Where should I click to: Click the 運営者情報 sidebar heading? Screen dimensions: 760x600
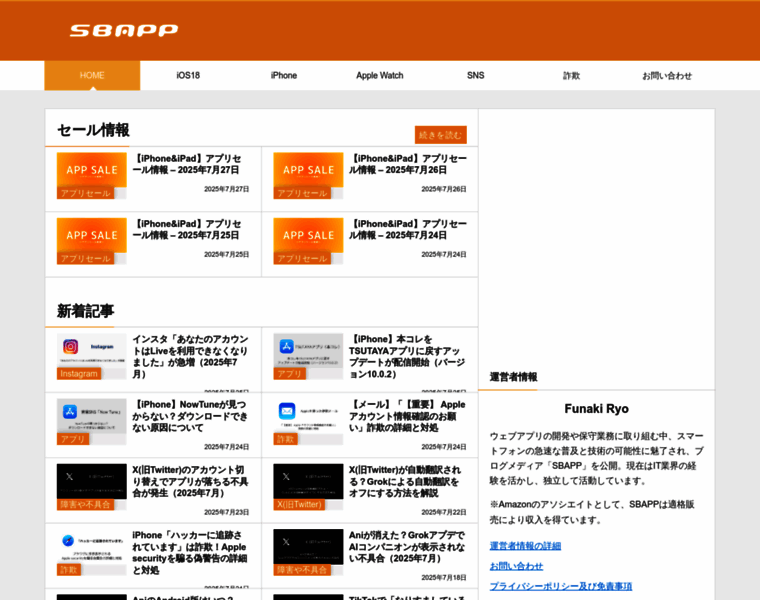pyautogui.click(x=513, y=377)
